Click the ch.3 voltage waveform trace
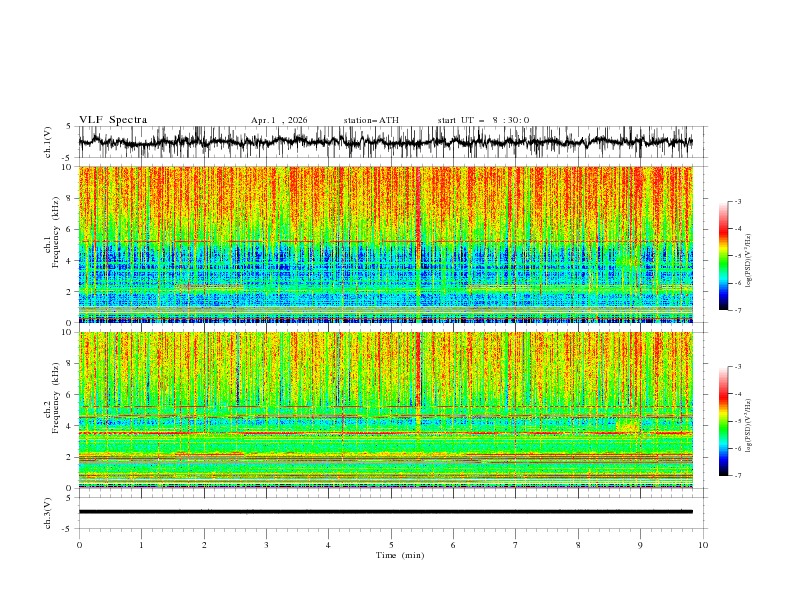 click(385, 512)
